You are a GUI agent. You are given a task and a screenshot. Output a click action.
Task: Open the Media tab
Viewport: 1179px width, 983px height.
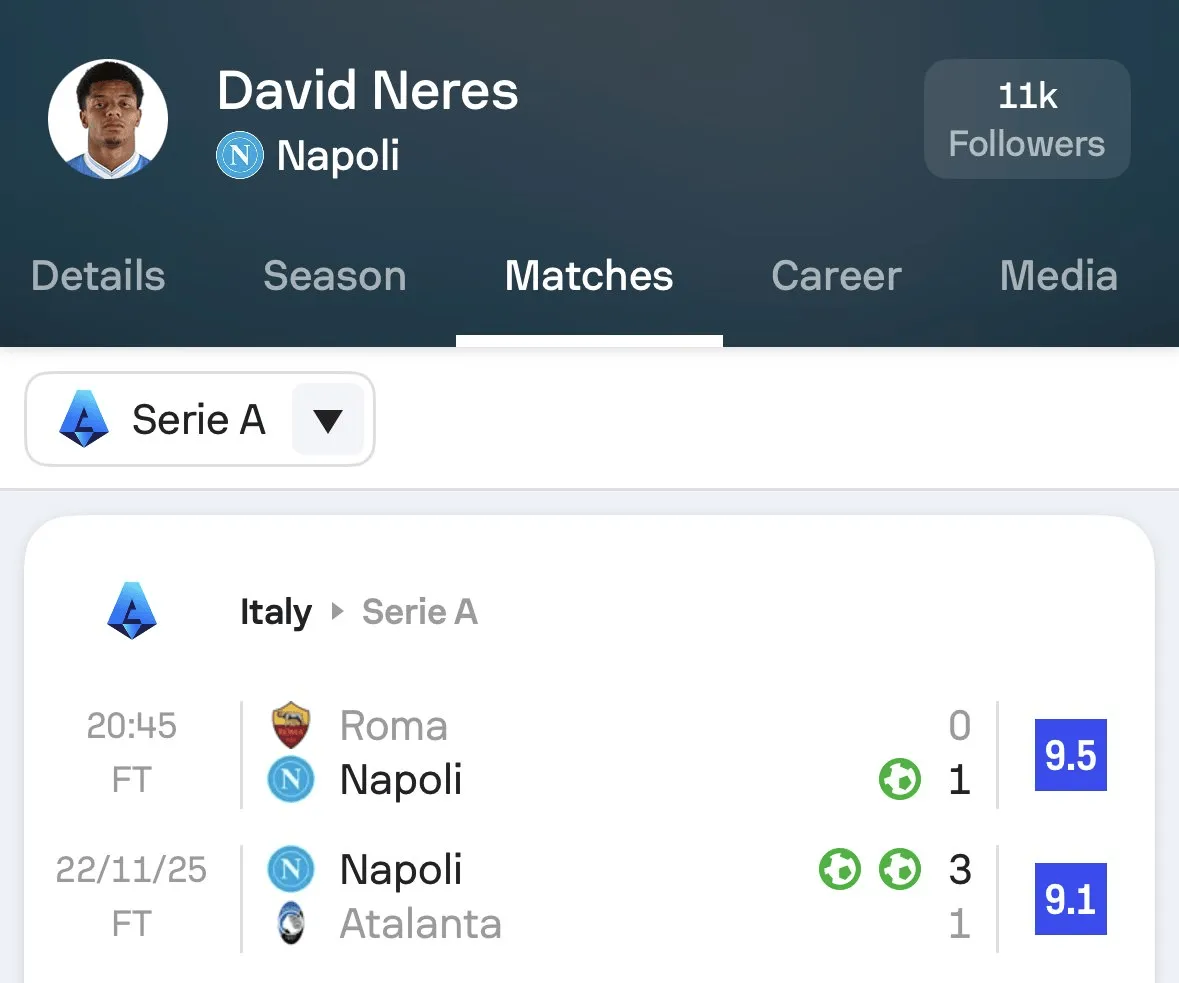click(1058, 276)
